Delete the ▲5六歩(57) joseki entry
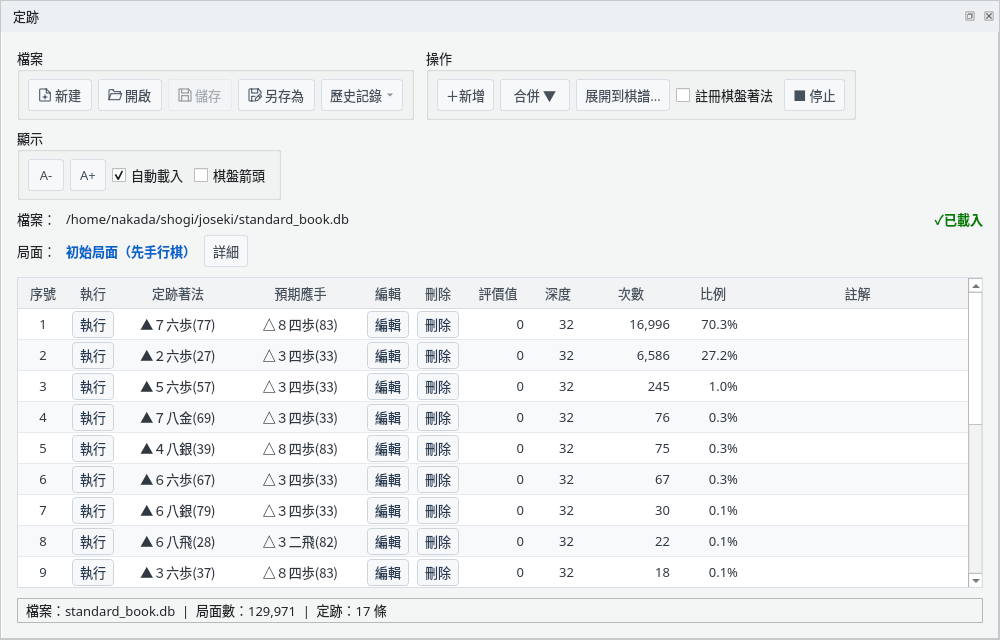 click(438, 387)
